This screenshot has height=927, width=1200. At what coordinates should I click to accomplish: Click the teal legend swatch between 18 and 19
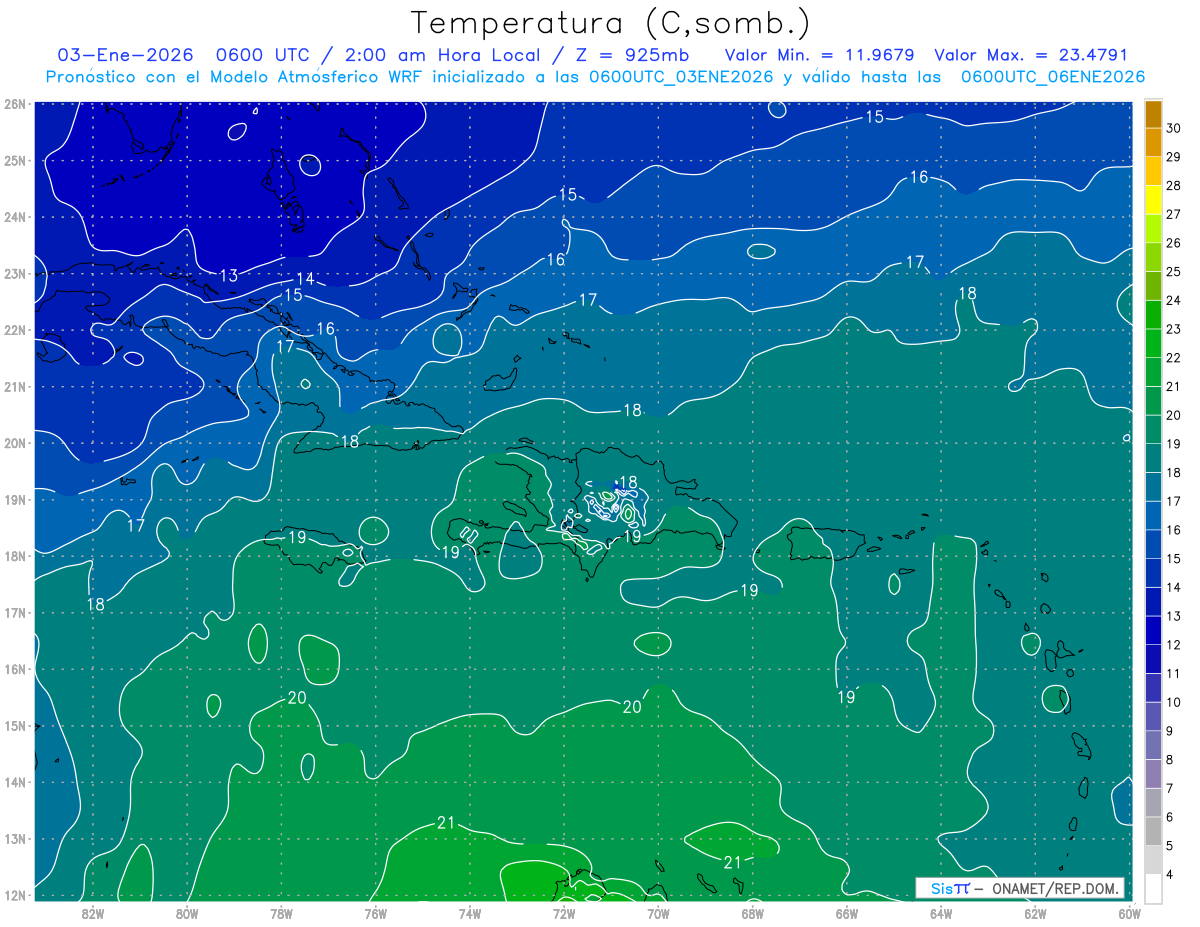tap(1153, 458)
